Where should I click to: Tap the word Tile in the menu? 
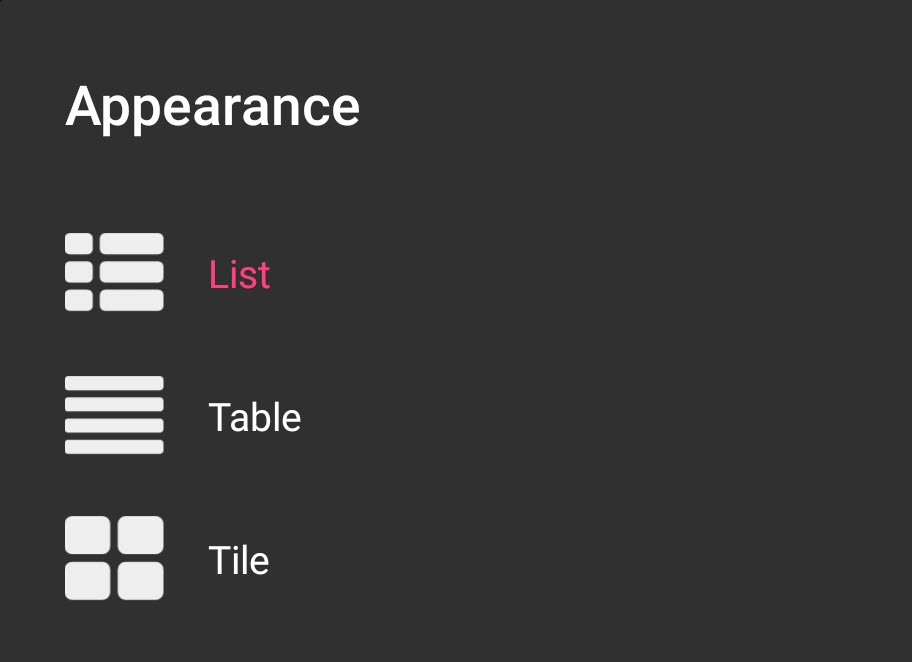point(238,560)
